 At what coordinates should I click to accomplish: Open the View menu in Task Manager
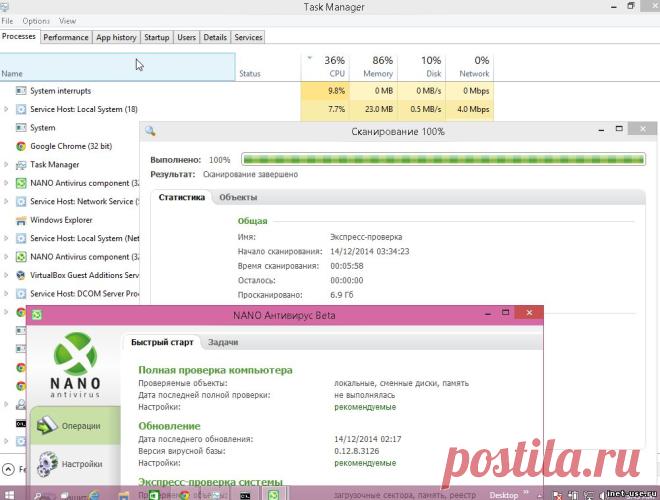coord(67,21)
